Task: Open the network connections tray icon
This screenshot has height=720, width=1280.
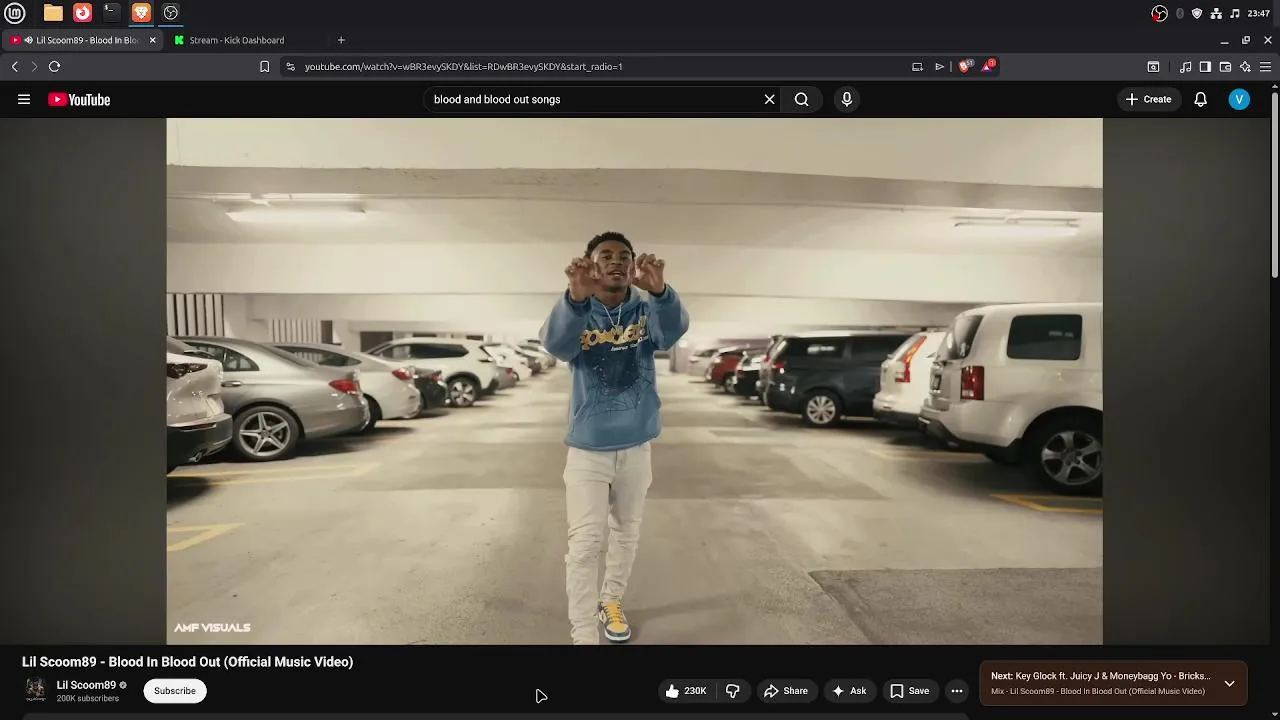Action: (1216, 13)
